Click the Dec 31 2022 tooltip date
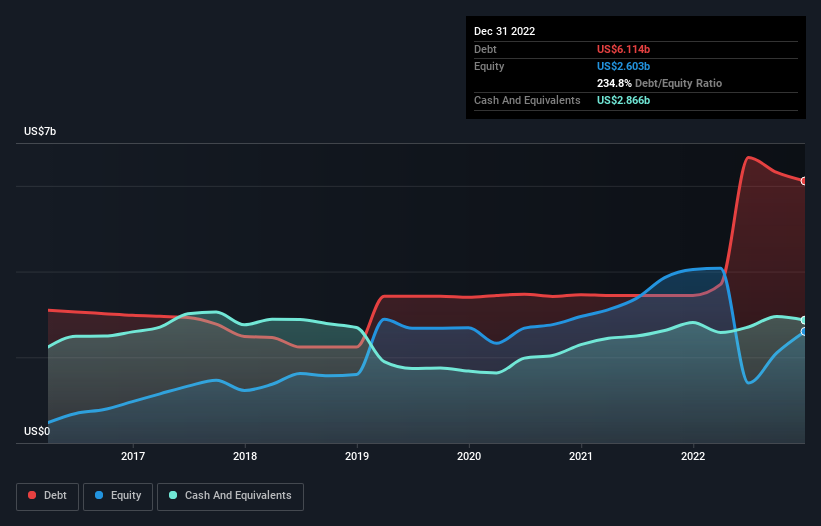Image resolution: width=821 pixels, height=526 pixels. tap(505, 31)
